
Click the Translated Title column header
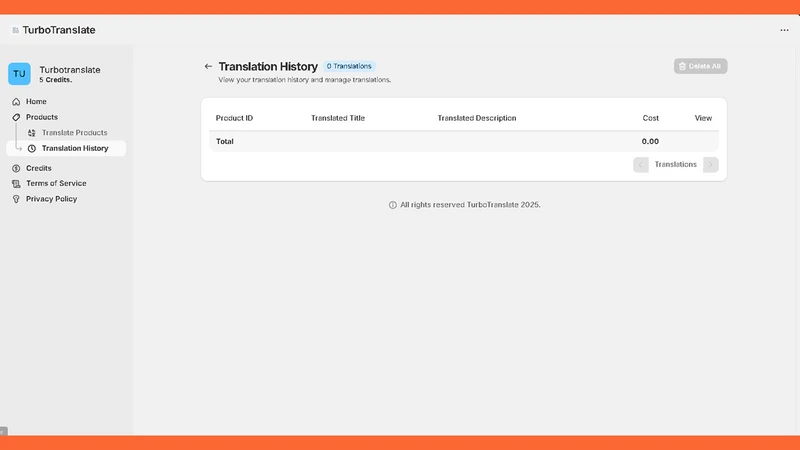pos(338,118)
